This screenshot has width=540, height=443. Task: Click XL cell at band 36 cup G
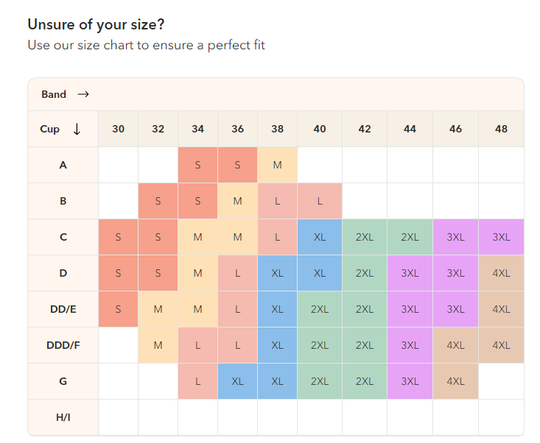point(237,381)
